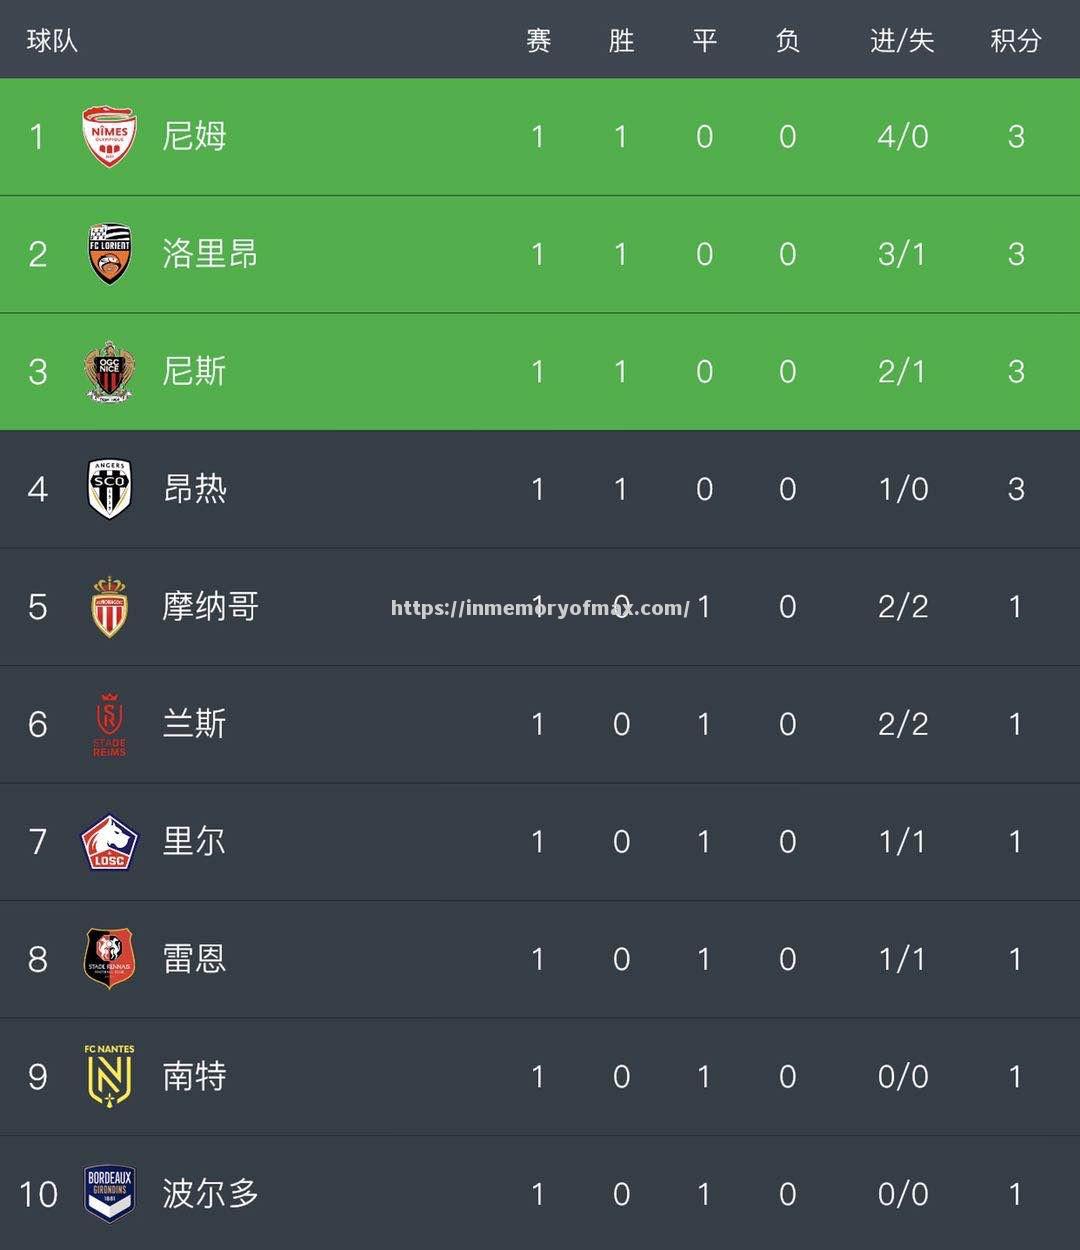
Task: Click the 进/失 column header
Action: (x=902, y=41)
